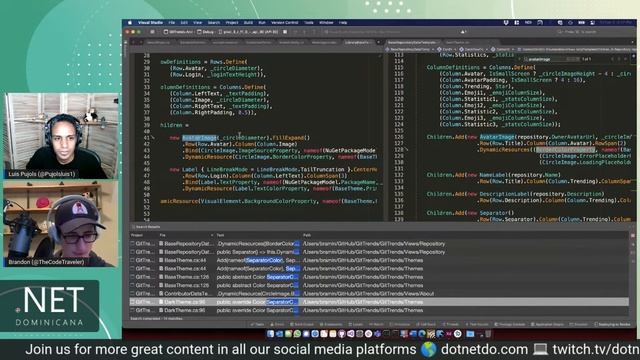Open the Watch pad
640x360 pixels.
pos(376,324)
